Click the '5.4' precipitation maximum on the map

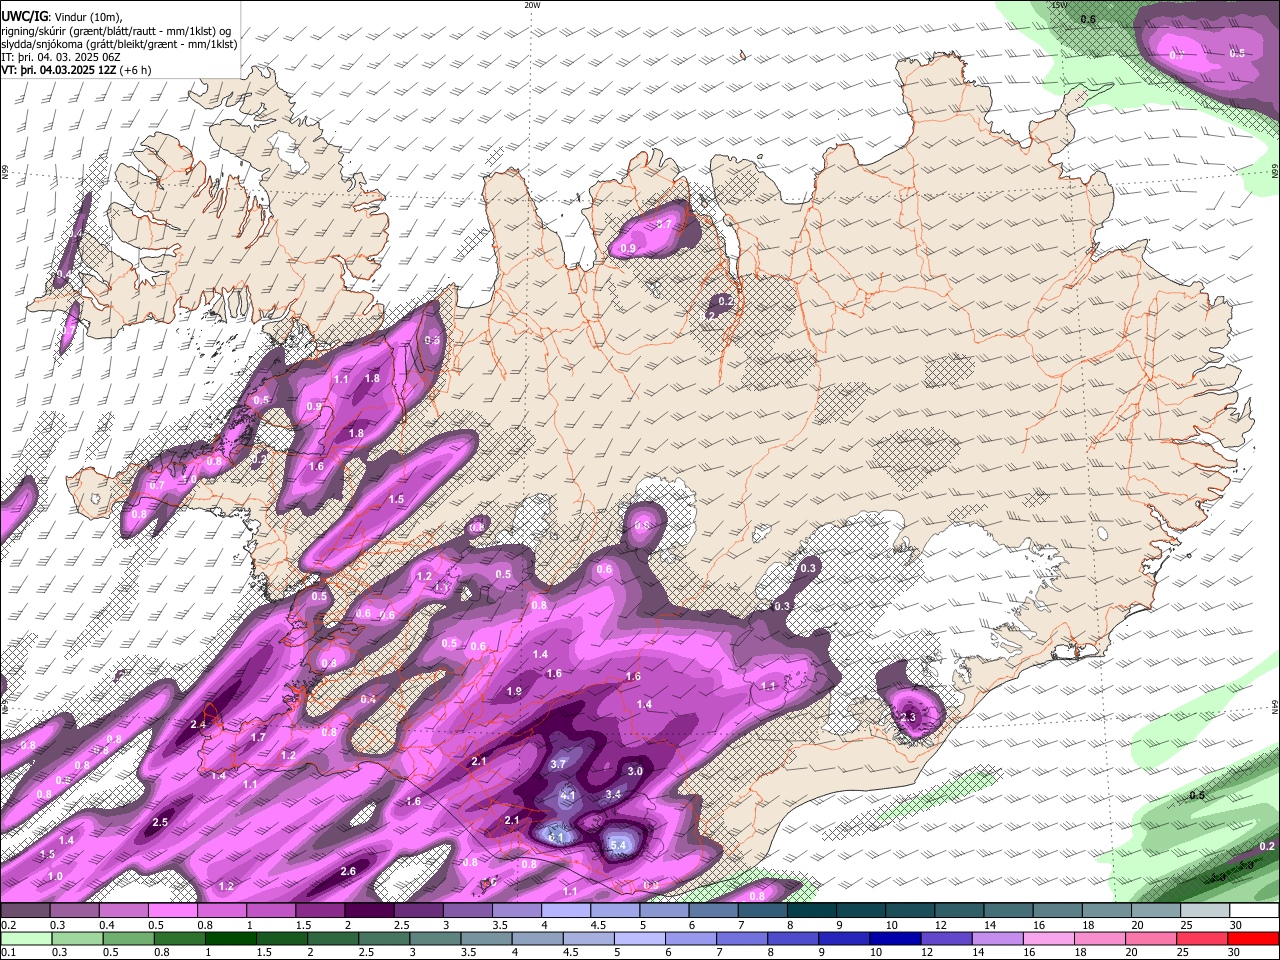click(618, 846)
